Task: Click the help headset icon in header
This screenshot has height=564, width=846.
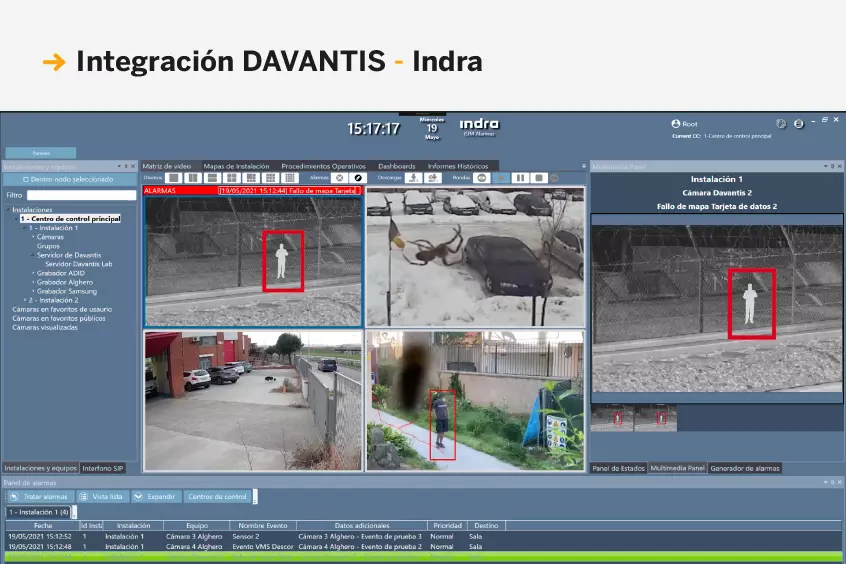Action: (x=781, y=124)
